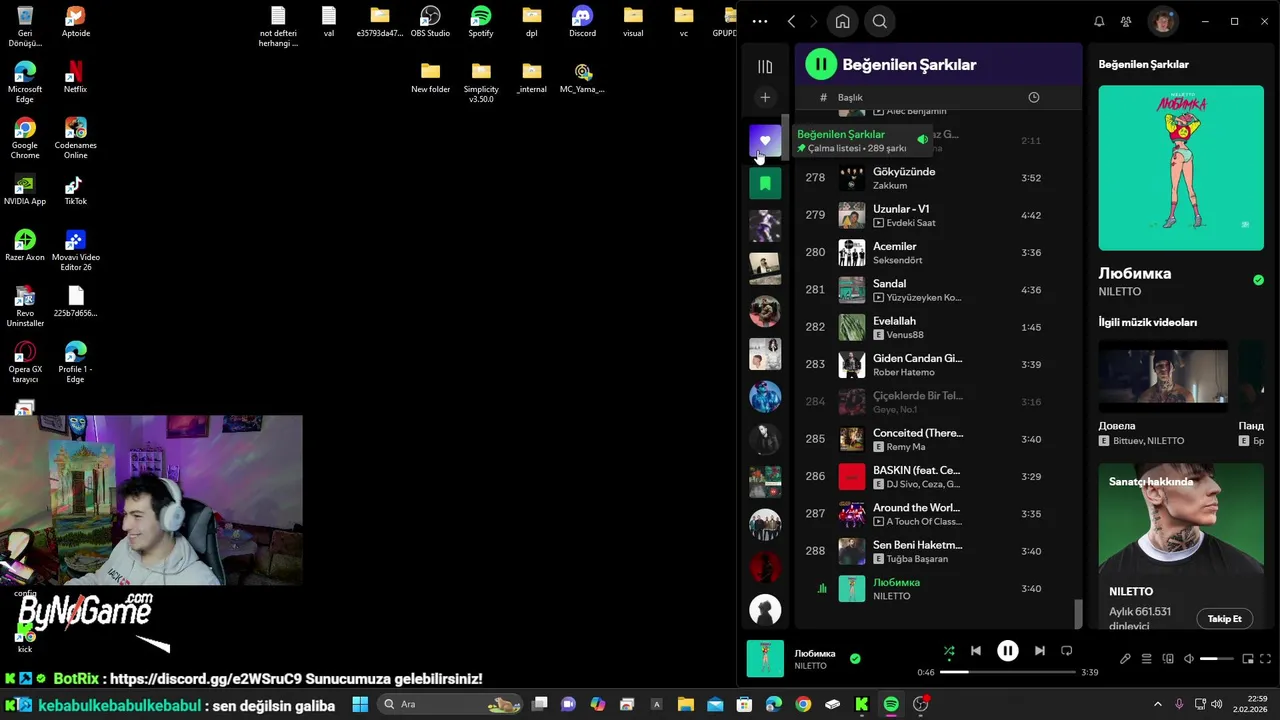Create a new playlist with plus button
The width and height of the screenshot is (1280, 720).
[765, 97]
